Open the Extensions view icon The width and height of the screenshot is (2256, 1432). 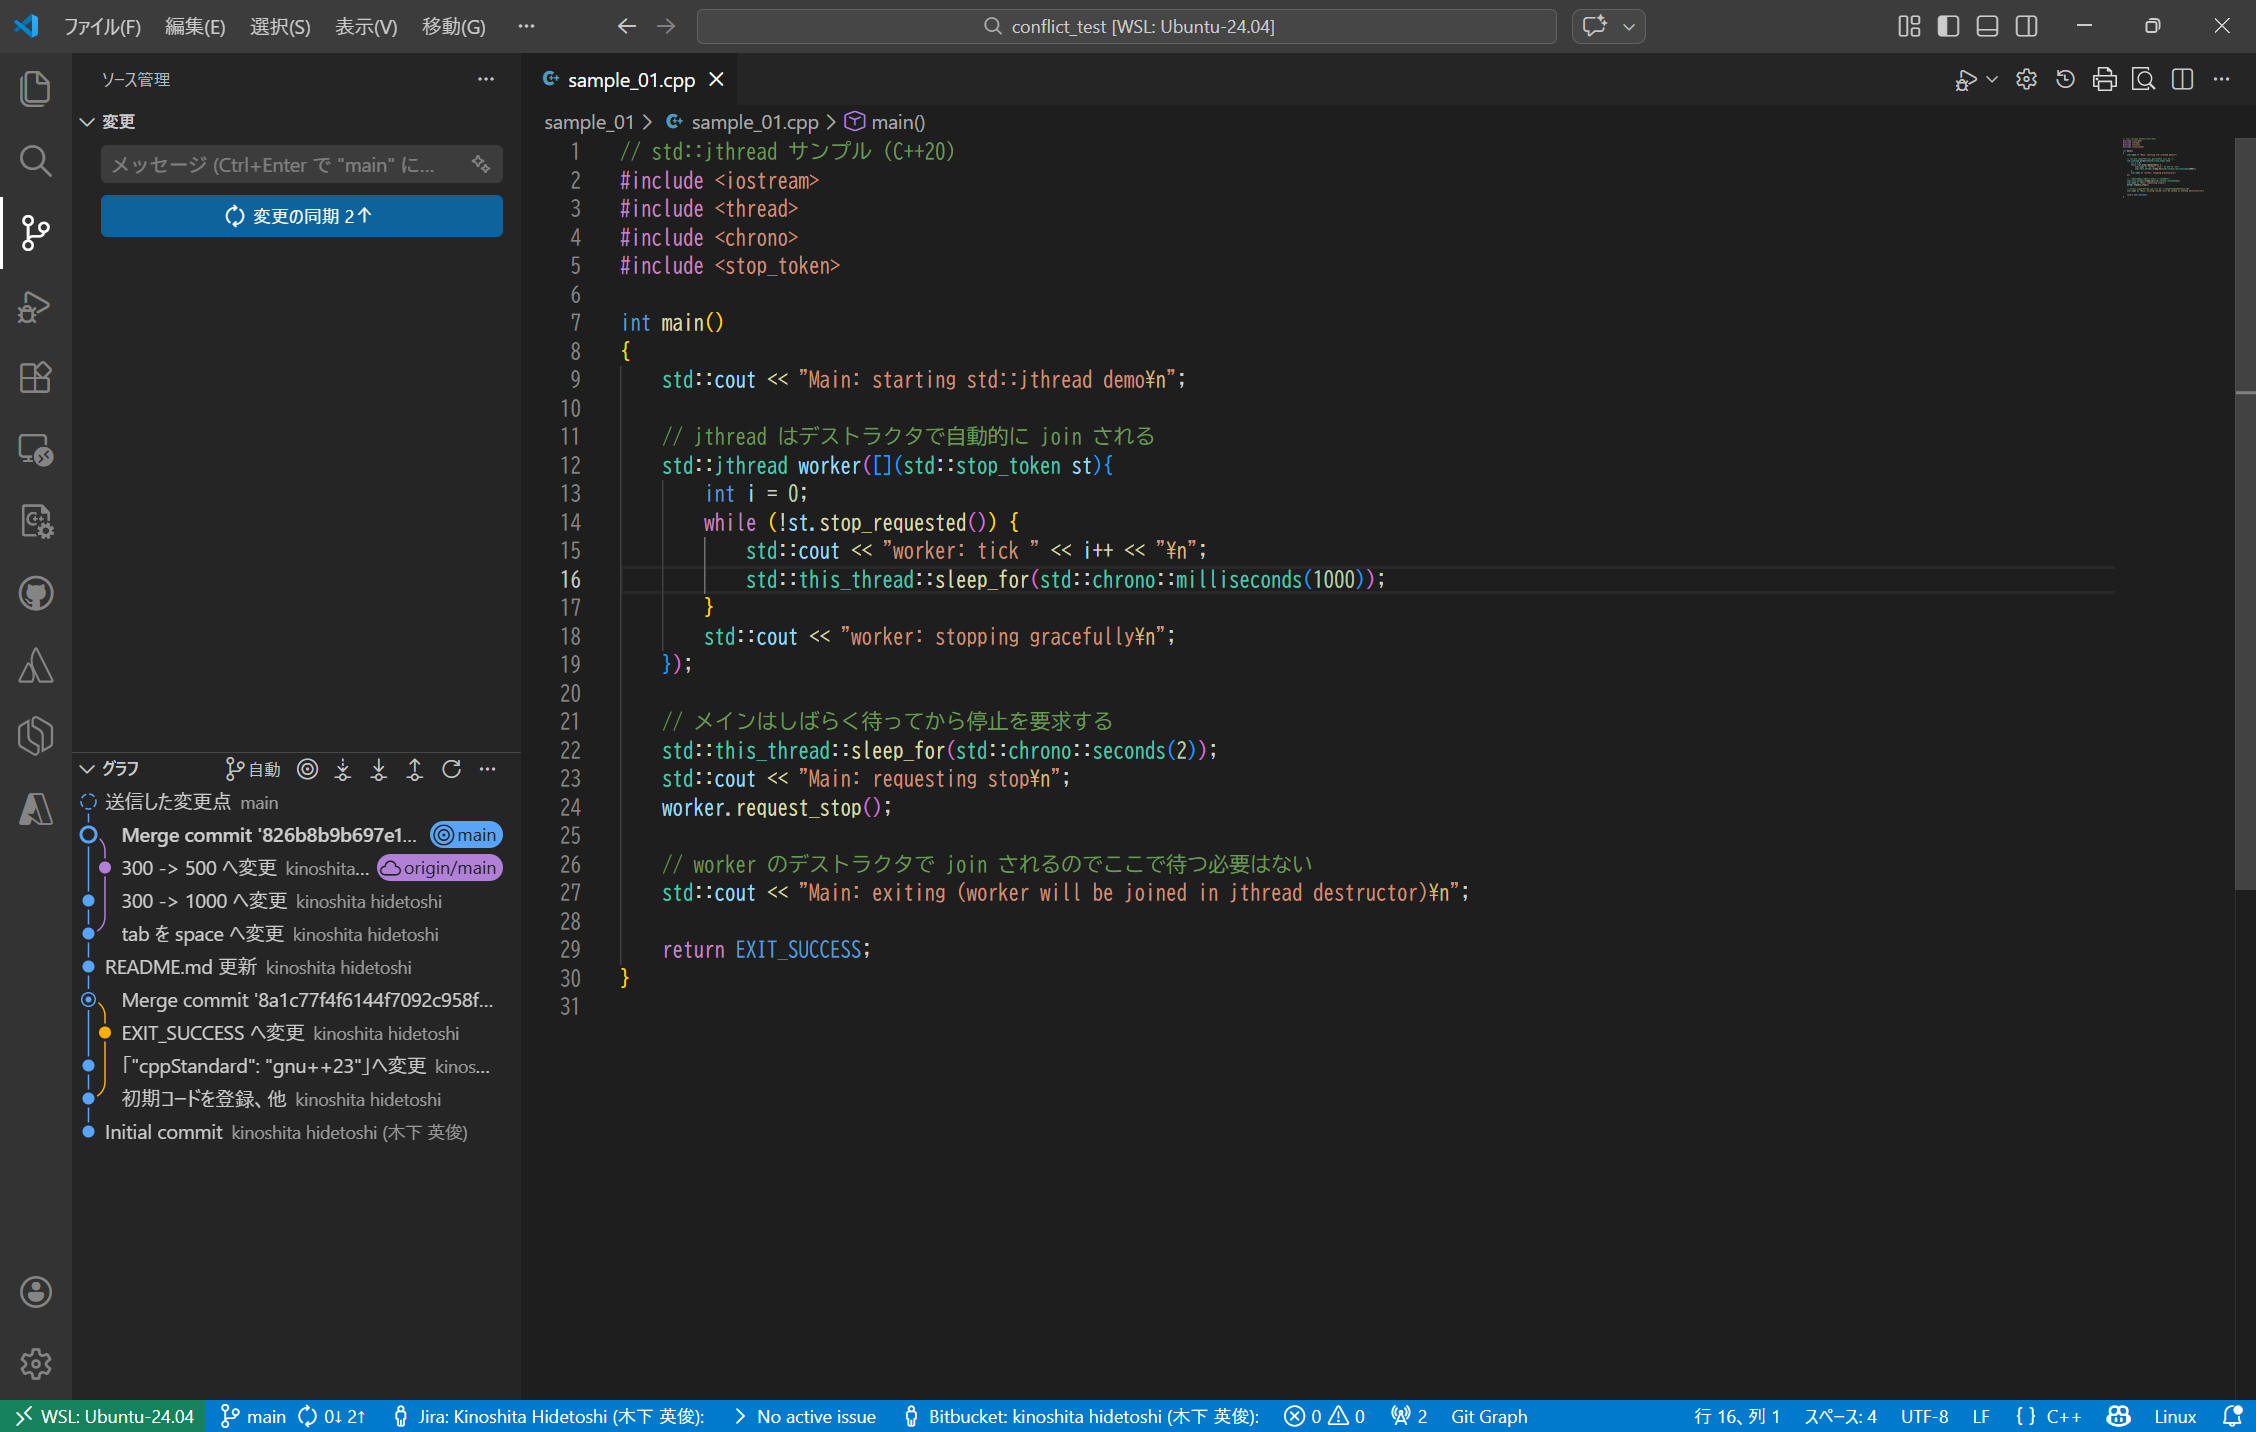[x=36, y=377]
